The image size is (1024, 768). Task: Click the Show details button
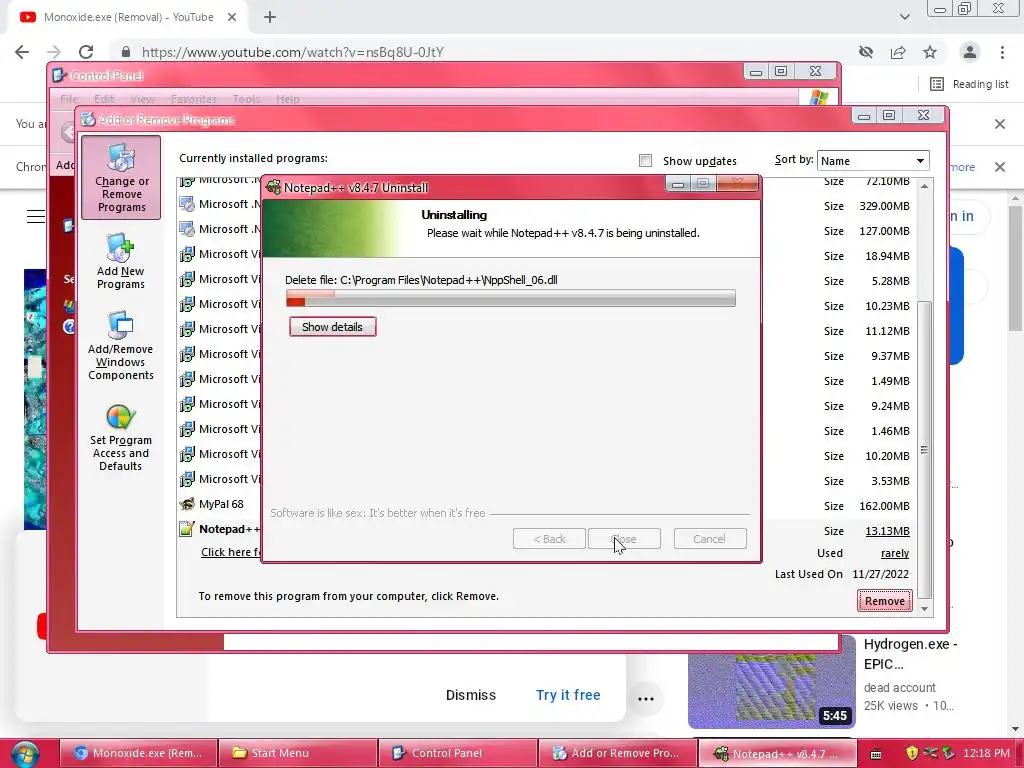332,327
